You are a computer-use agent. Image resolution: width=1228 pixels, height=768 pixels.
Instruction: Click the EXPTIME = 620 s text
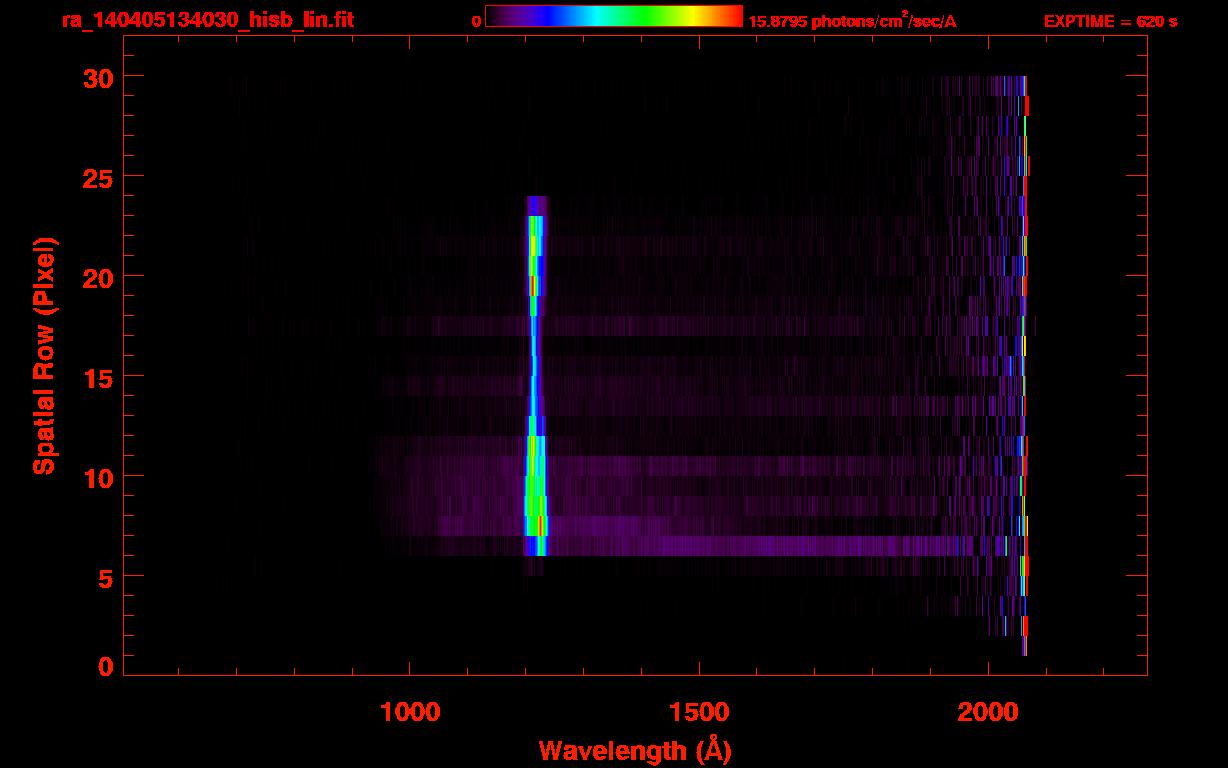tap(1110, 21)
